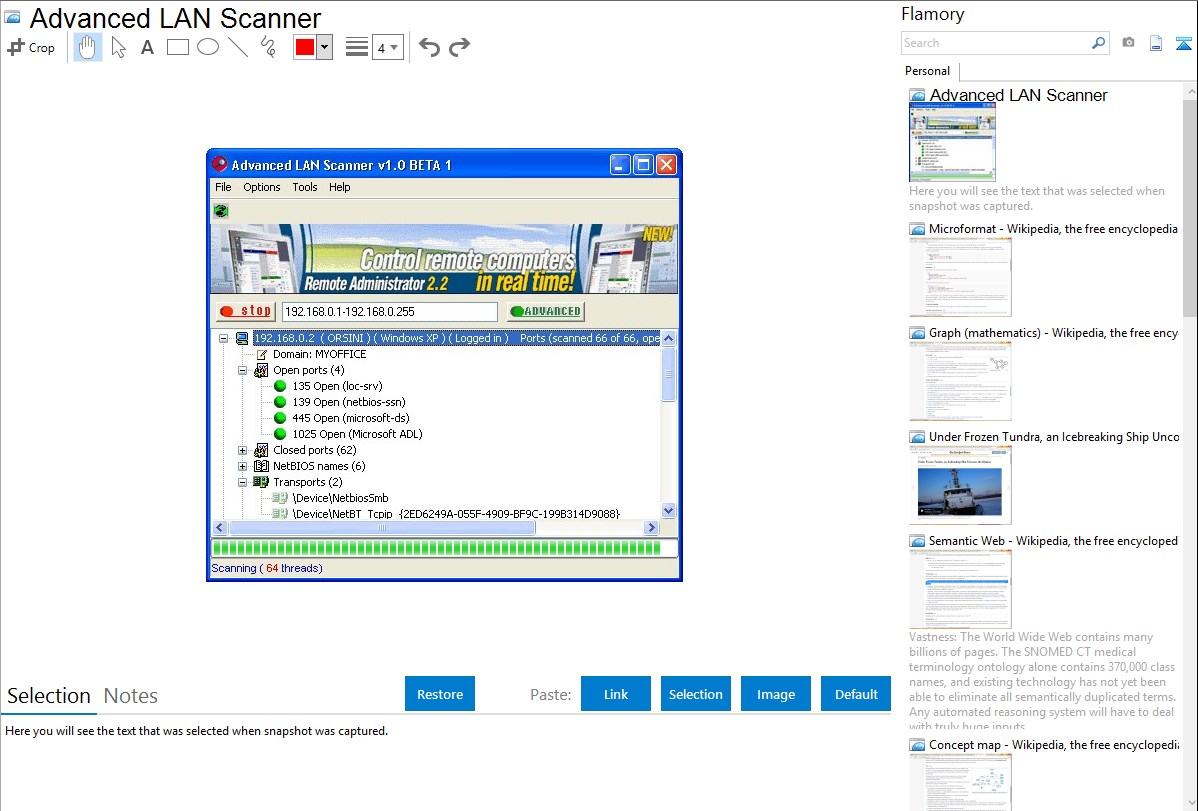Screen dimensions: 1198x811
Task: Open the Help menu
Action: (339, 187)
